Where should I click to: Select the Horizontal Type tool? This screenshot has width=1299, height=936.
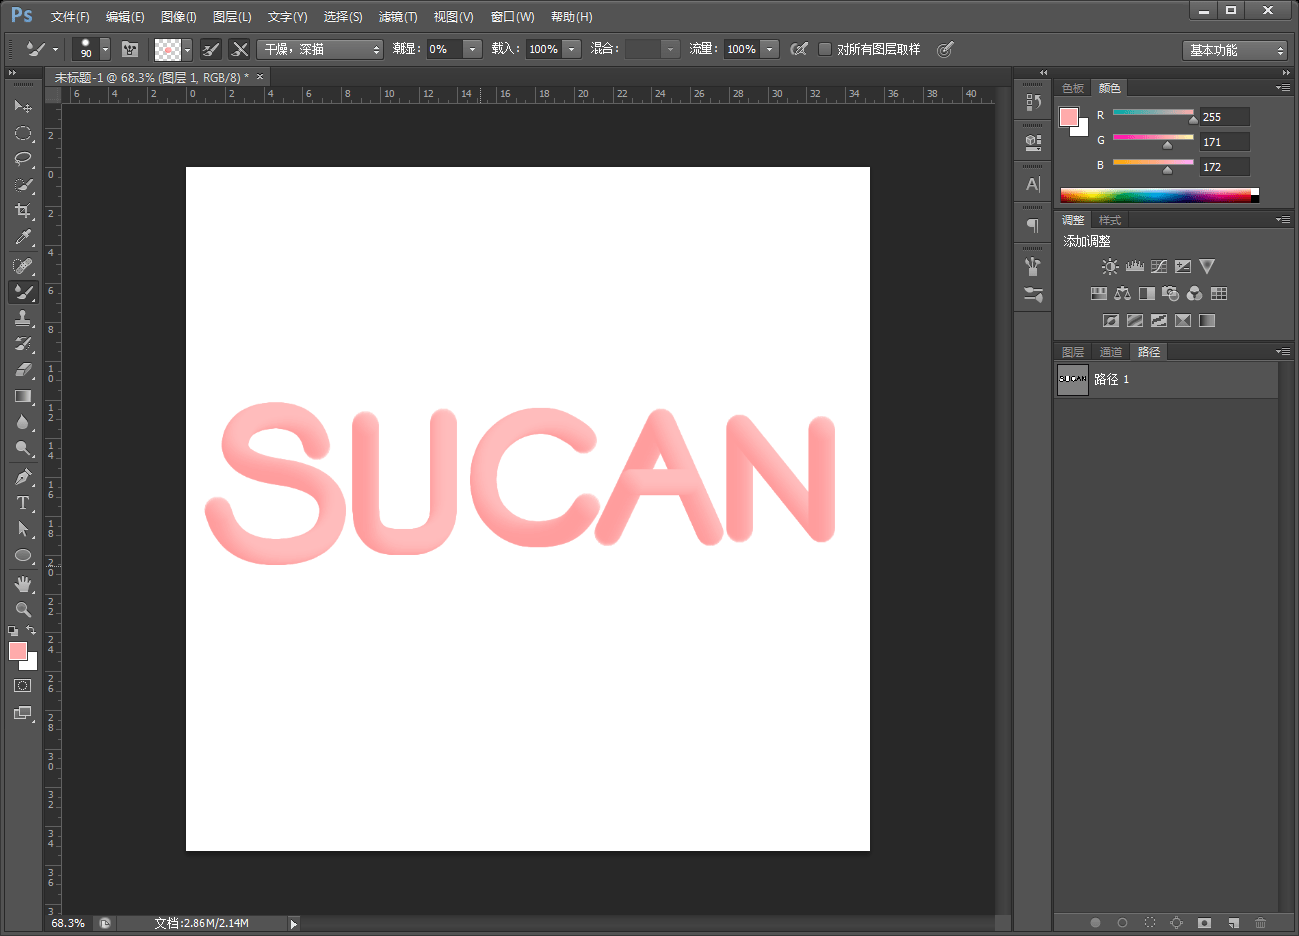click(23, 503)
